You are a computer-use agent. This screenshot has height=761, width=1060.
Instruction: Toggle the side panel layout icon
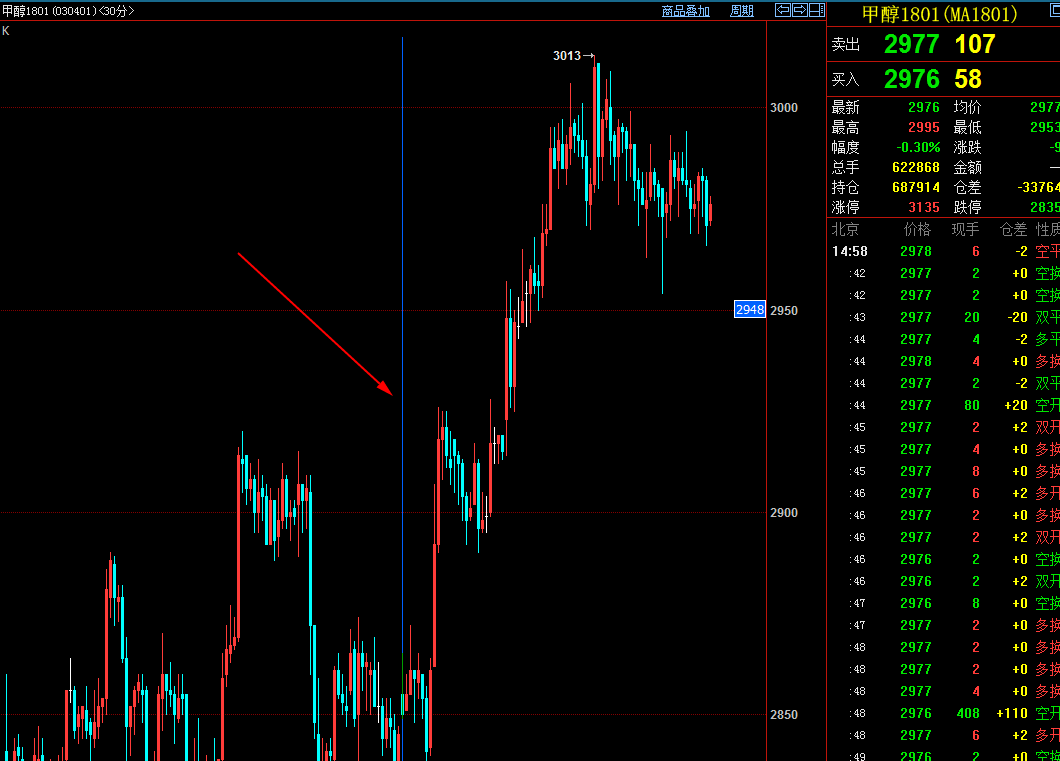(816, 10)
